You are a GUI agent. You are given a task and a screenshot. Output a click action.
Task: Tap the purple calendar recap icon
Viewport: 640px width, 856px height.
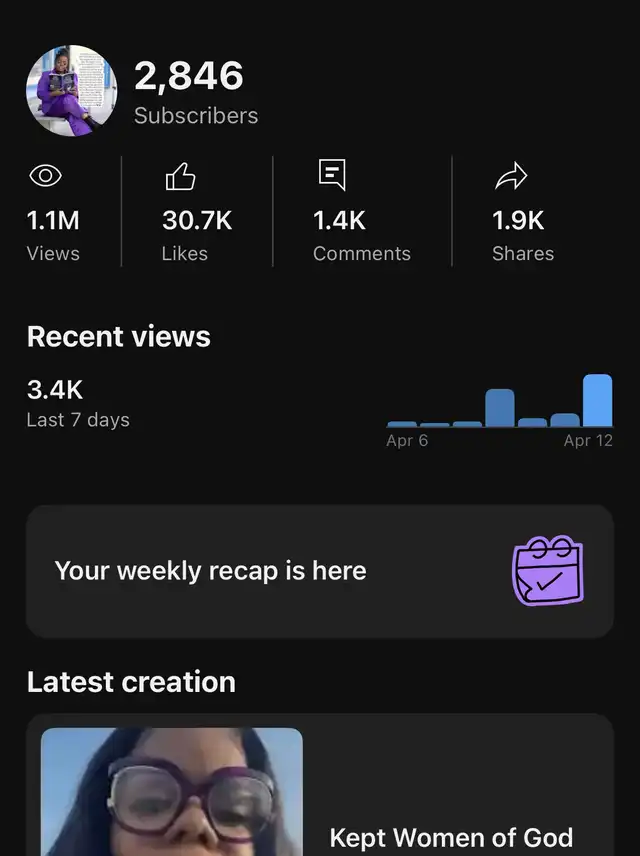click(547, 571)
